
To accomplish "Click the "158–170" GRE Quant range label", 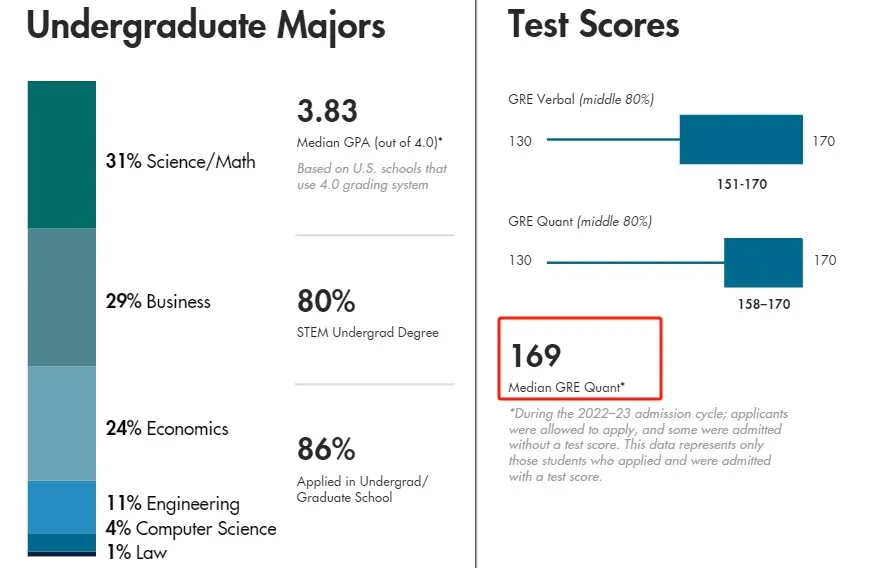I will [763, 305].
